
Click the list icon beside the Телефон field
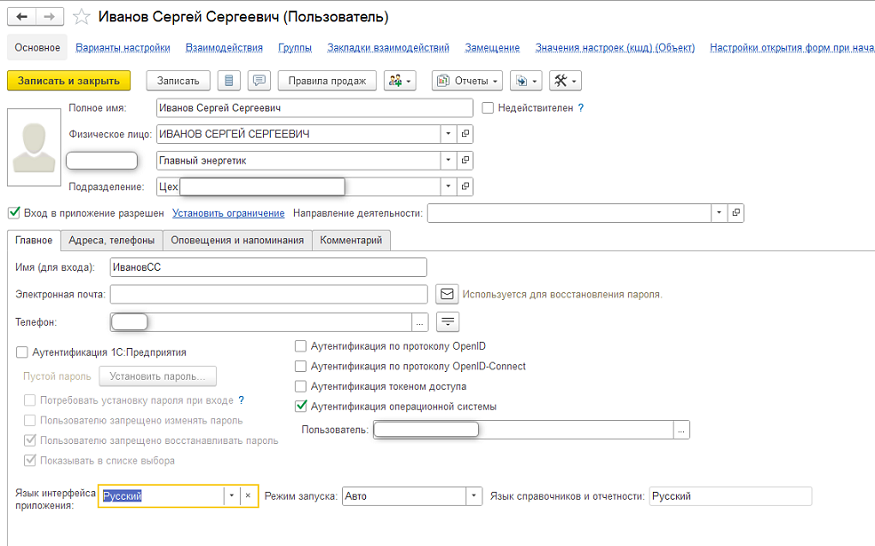tap(448, 321)
